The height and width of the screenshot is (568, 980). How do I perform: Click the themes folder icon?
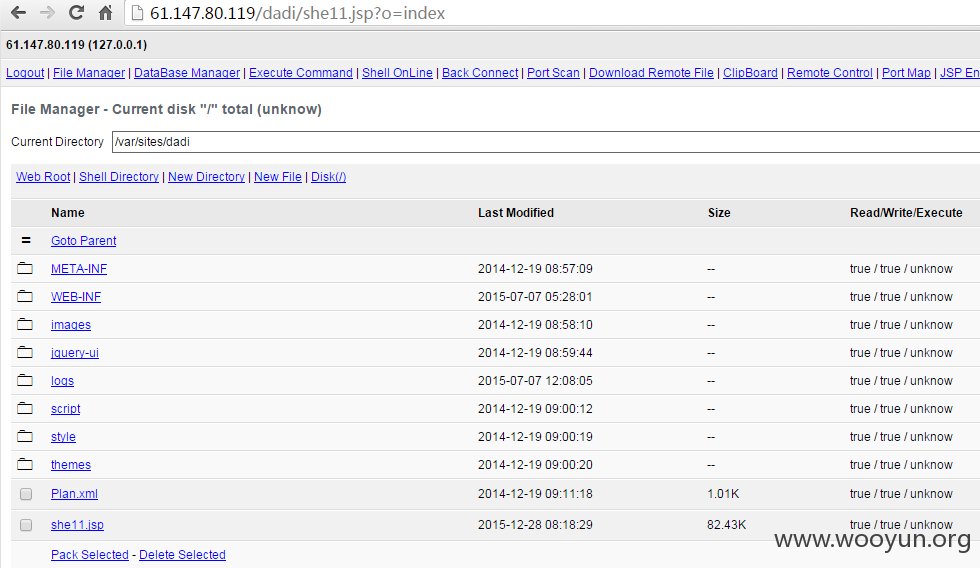pyautogui.click(x=25, y=464)
